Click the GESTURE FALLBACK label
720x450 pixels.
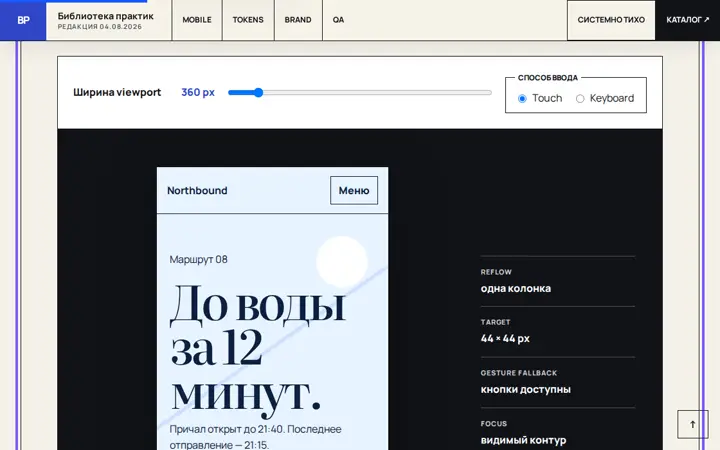519,373
